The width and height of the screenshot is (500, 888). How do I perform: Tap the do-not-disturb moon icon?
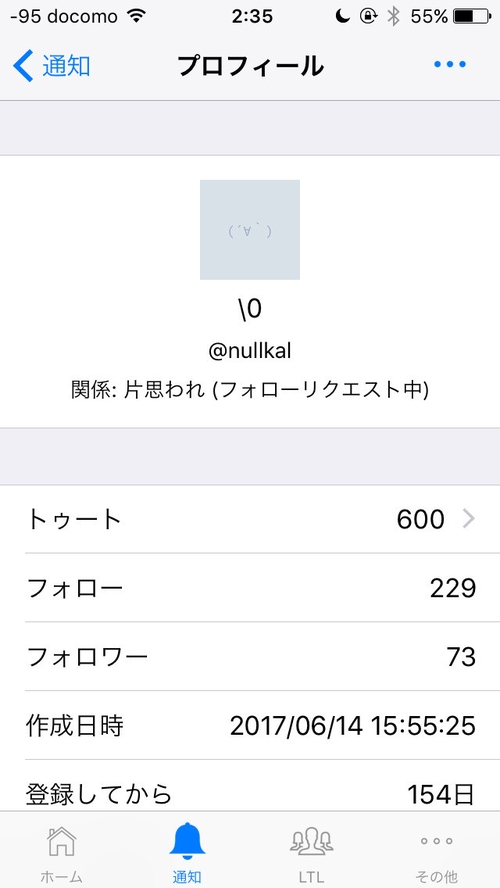342,16
